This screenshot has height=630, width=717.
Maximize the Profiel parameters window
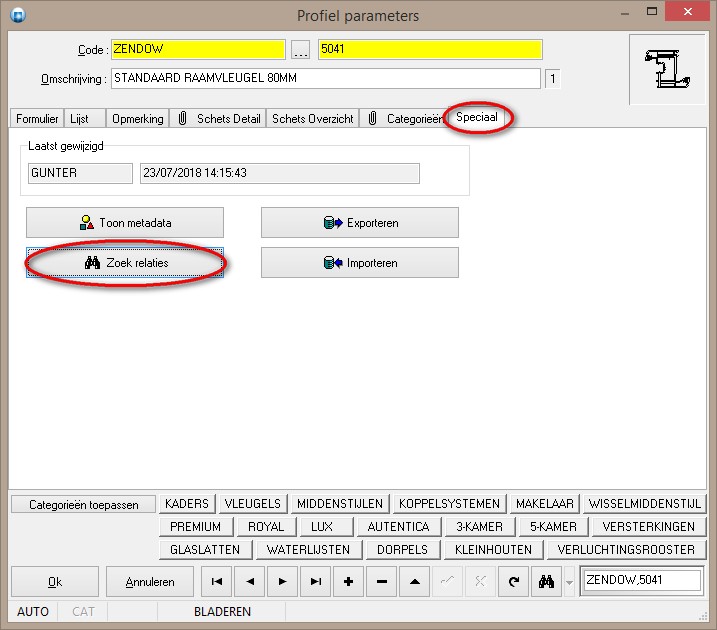click(652, 11)
